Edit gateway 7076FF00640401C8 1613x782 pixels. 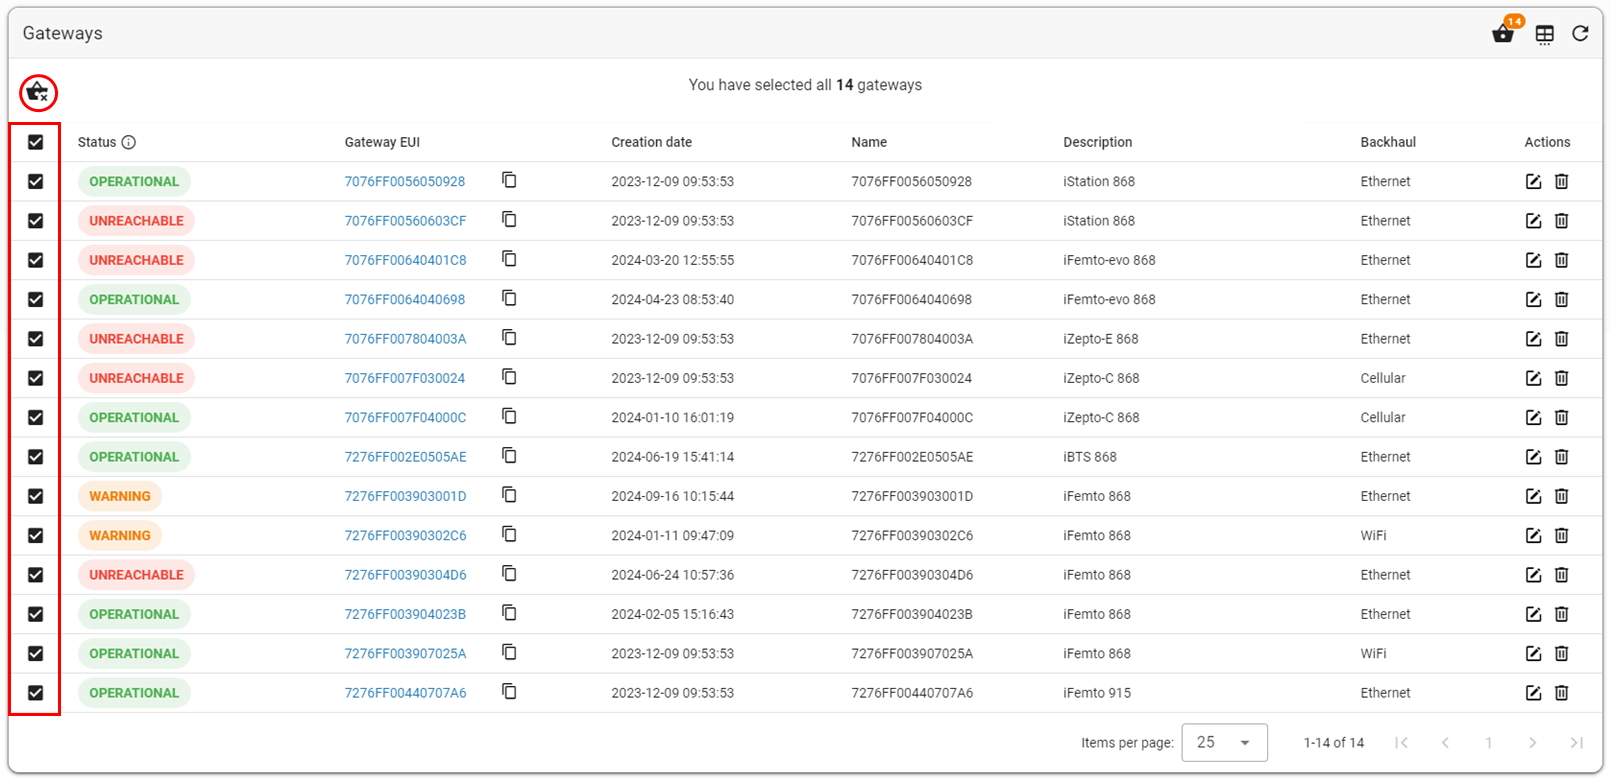1533,260
